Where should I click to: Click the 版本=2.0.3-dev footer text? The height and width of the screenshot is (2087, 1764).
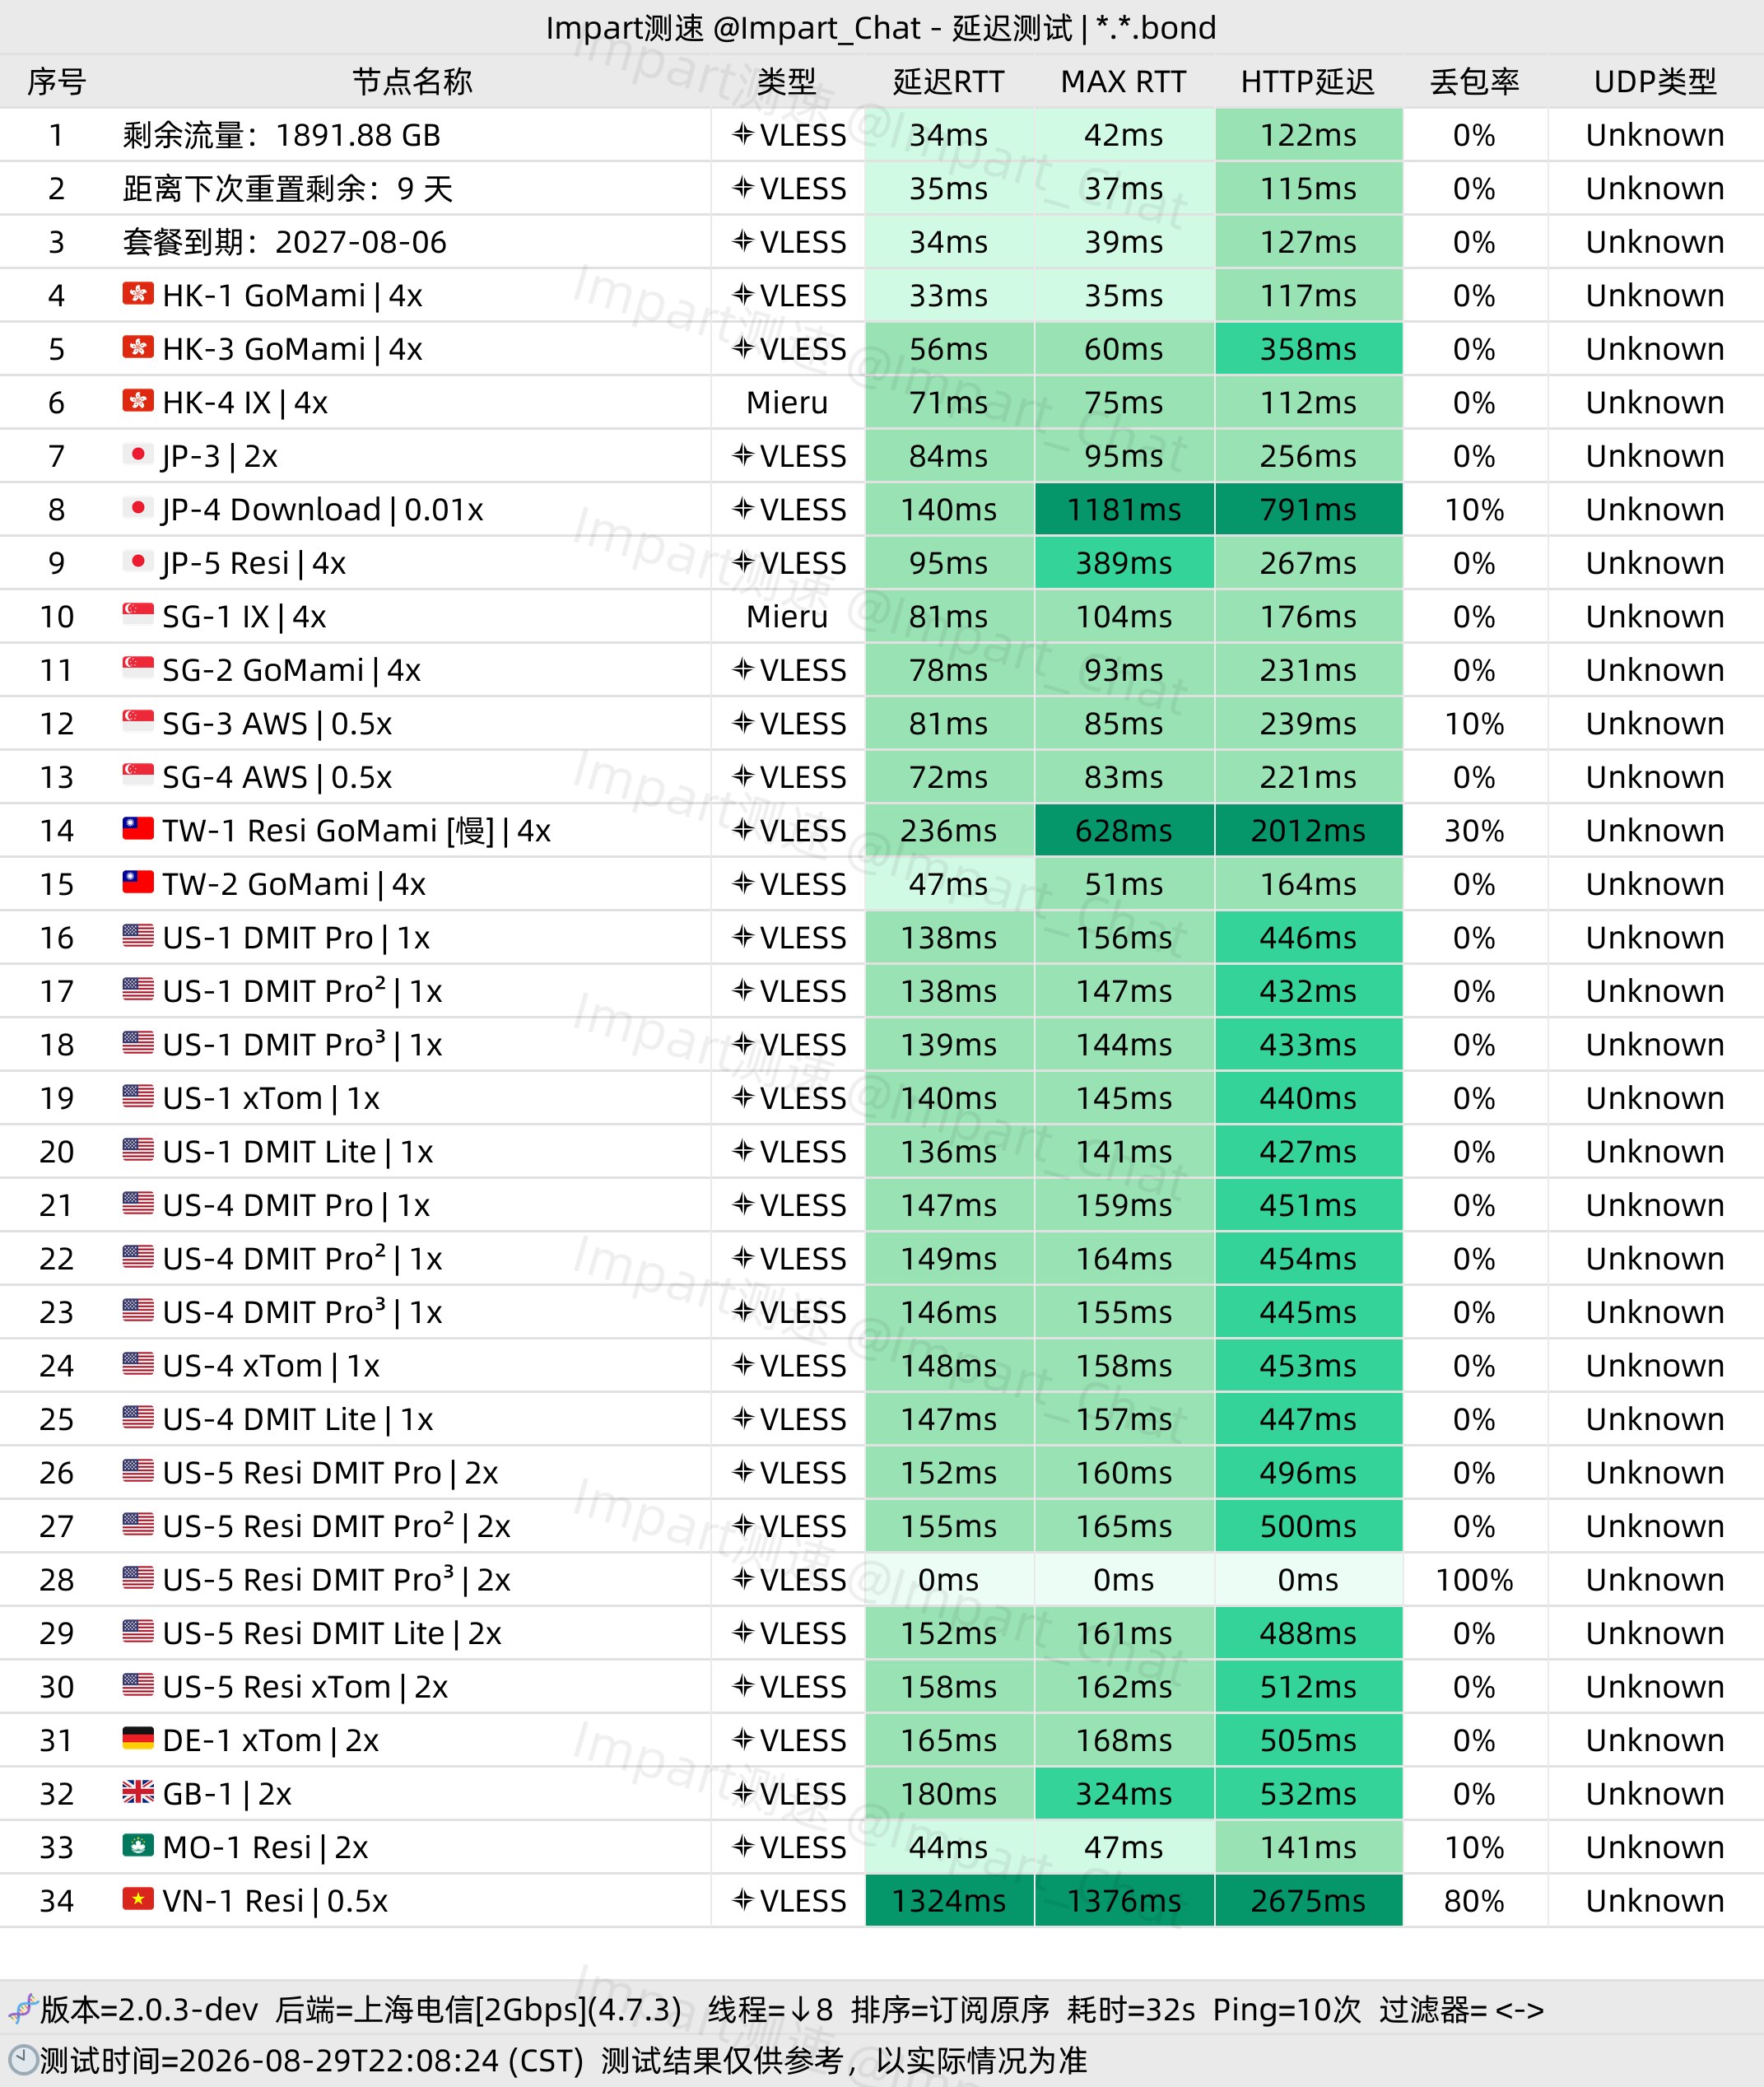coord(149,2009)
